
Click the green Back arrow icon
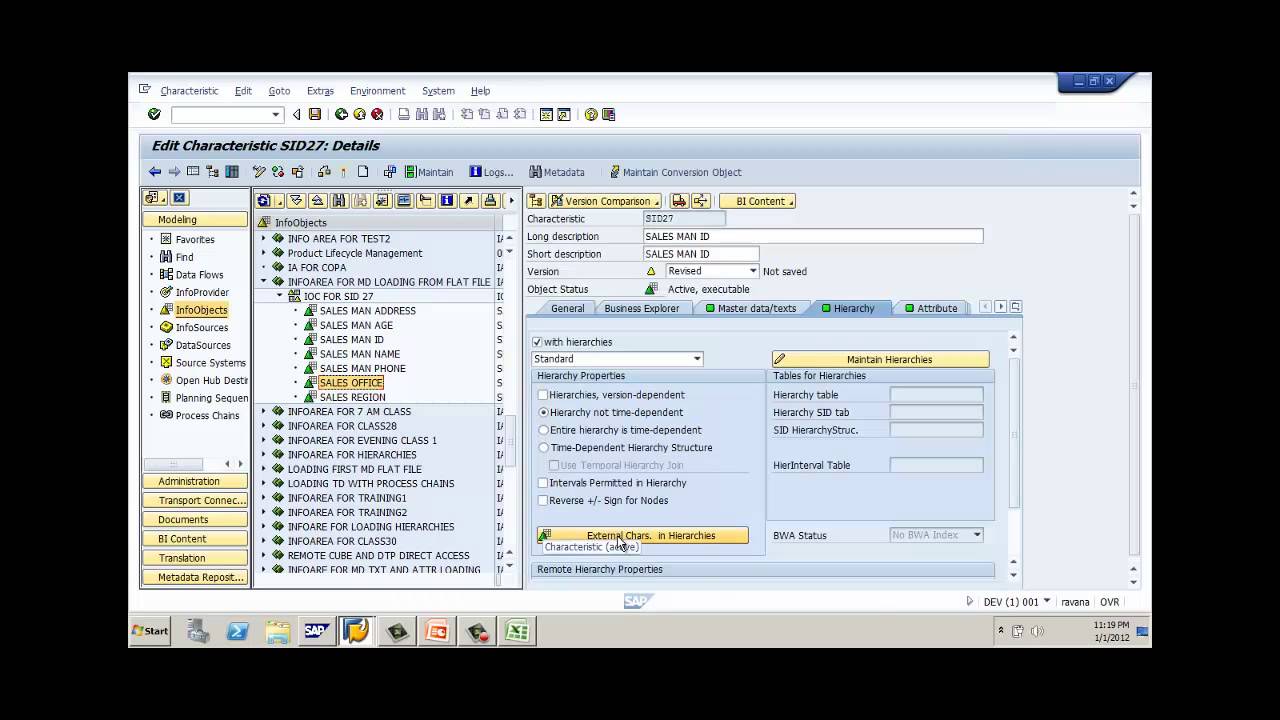coord(341,115)
